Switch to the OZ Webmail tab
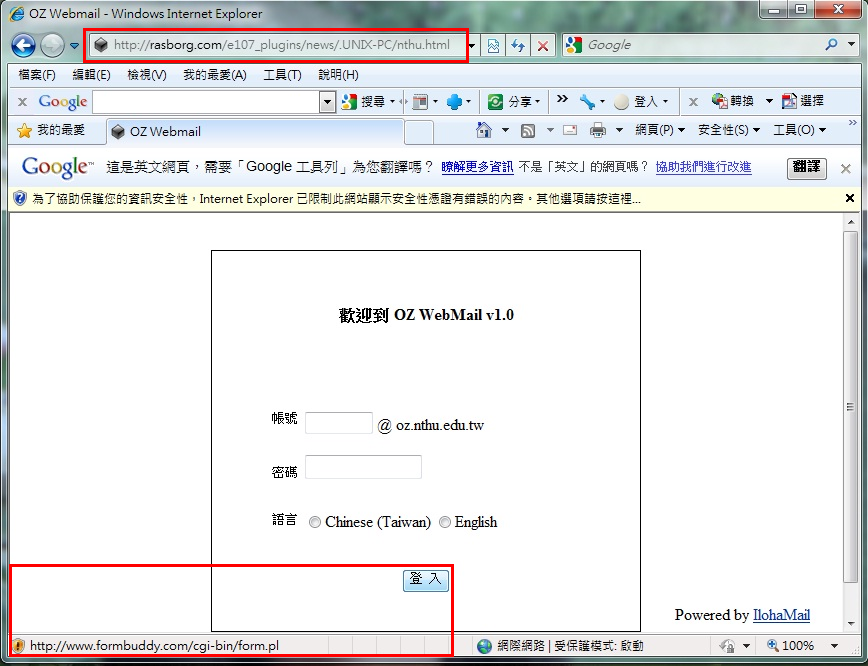Image resolution: width=868 pixels, height=666 pixels. [165, 131]
